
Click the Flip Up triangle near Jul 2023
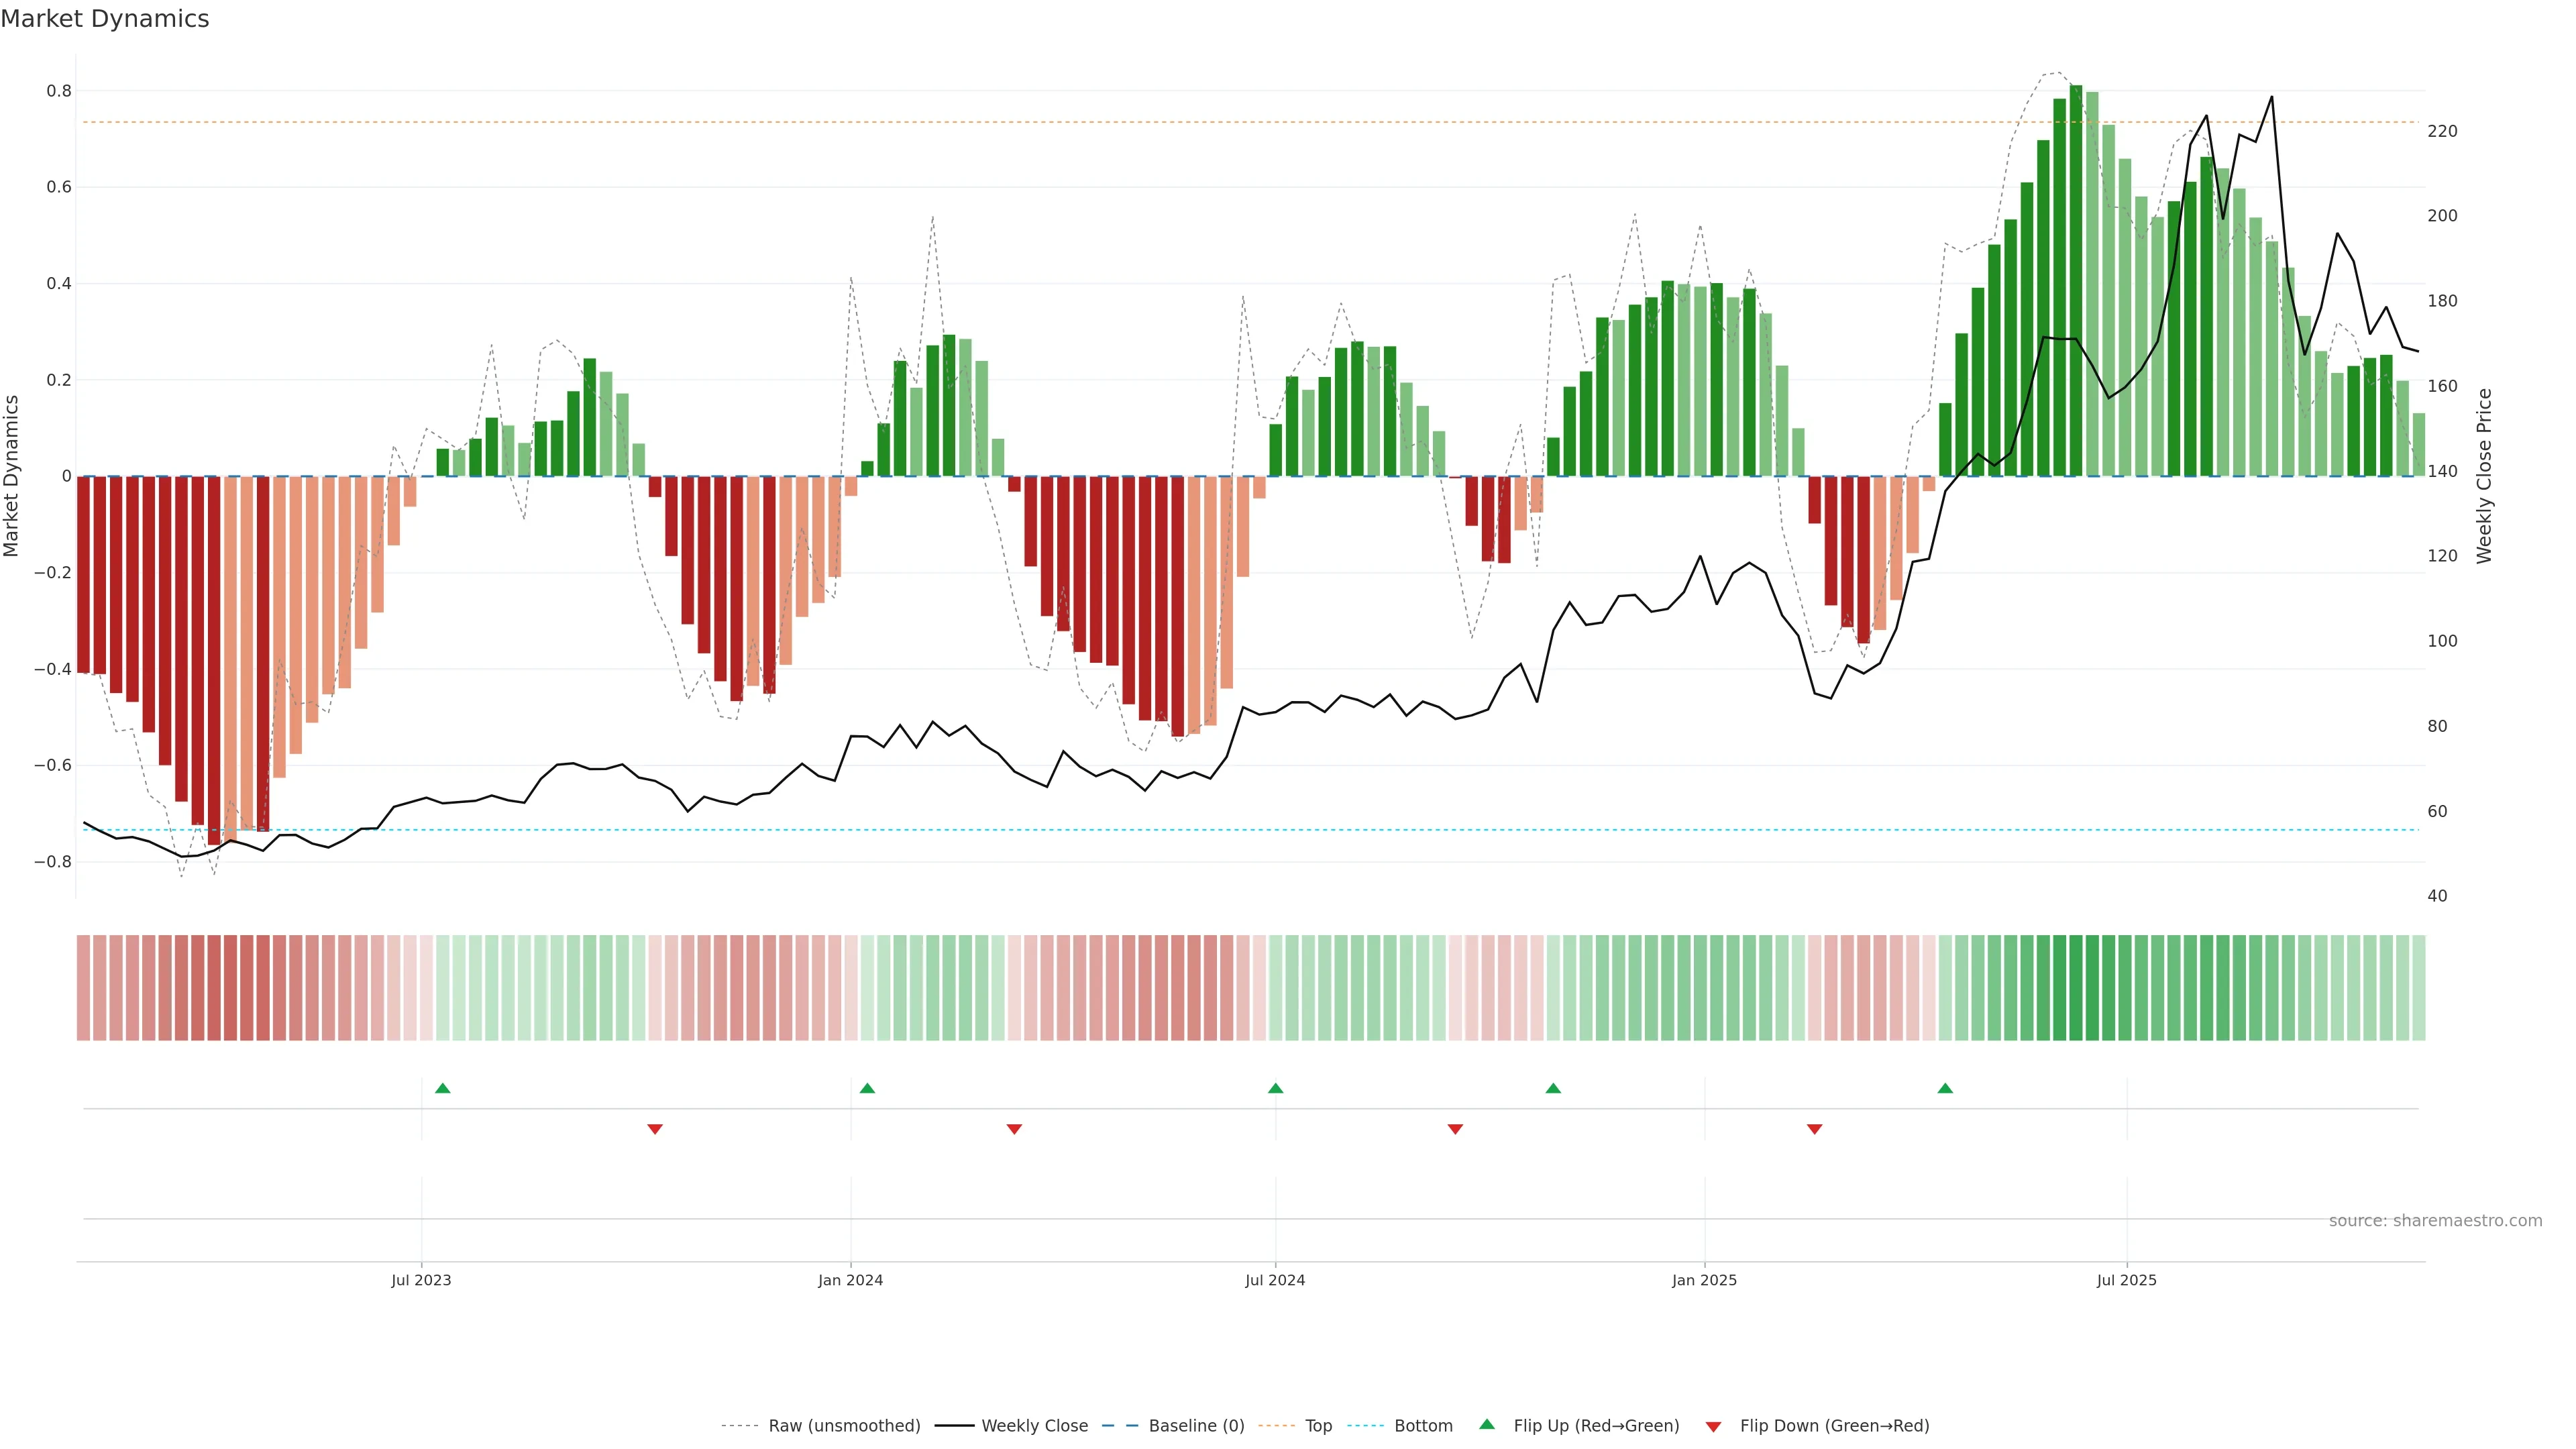pyautogui.click(x=443, y=1088)
